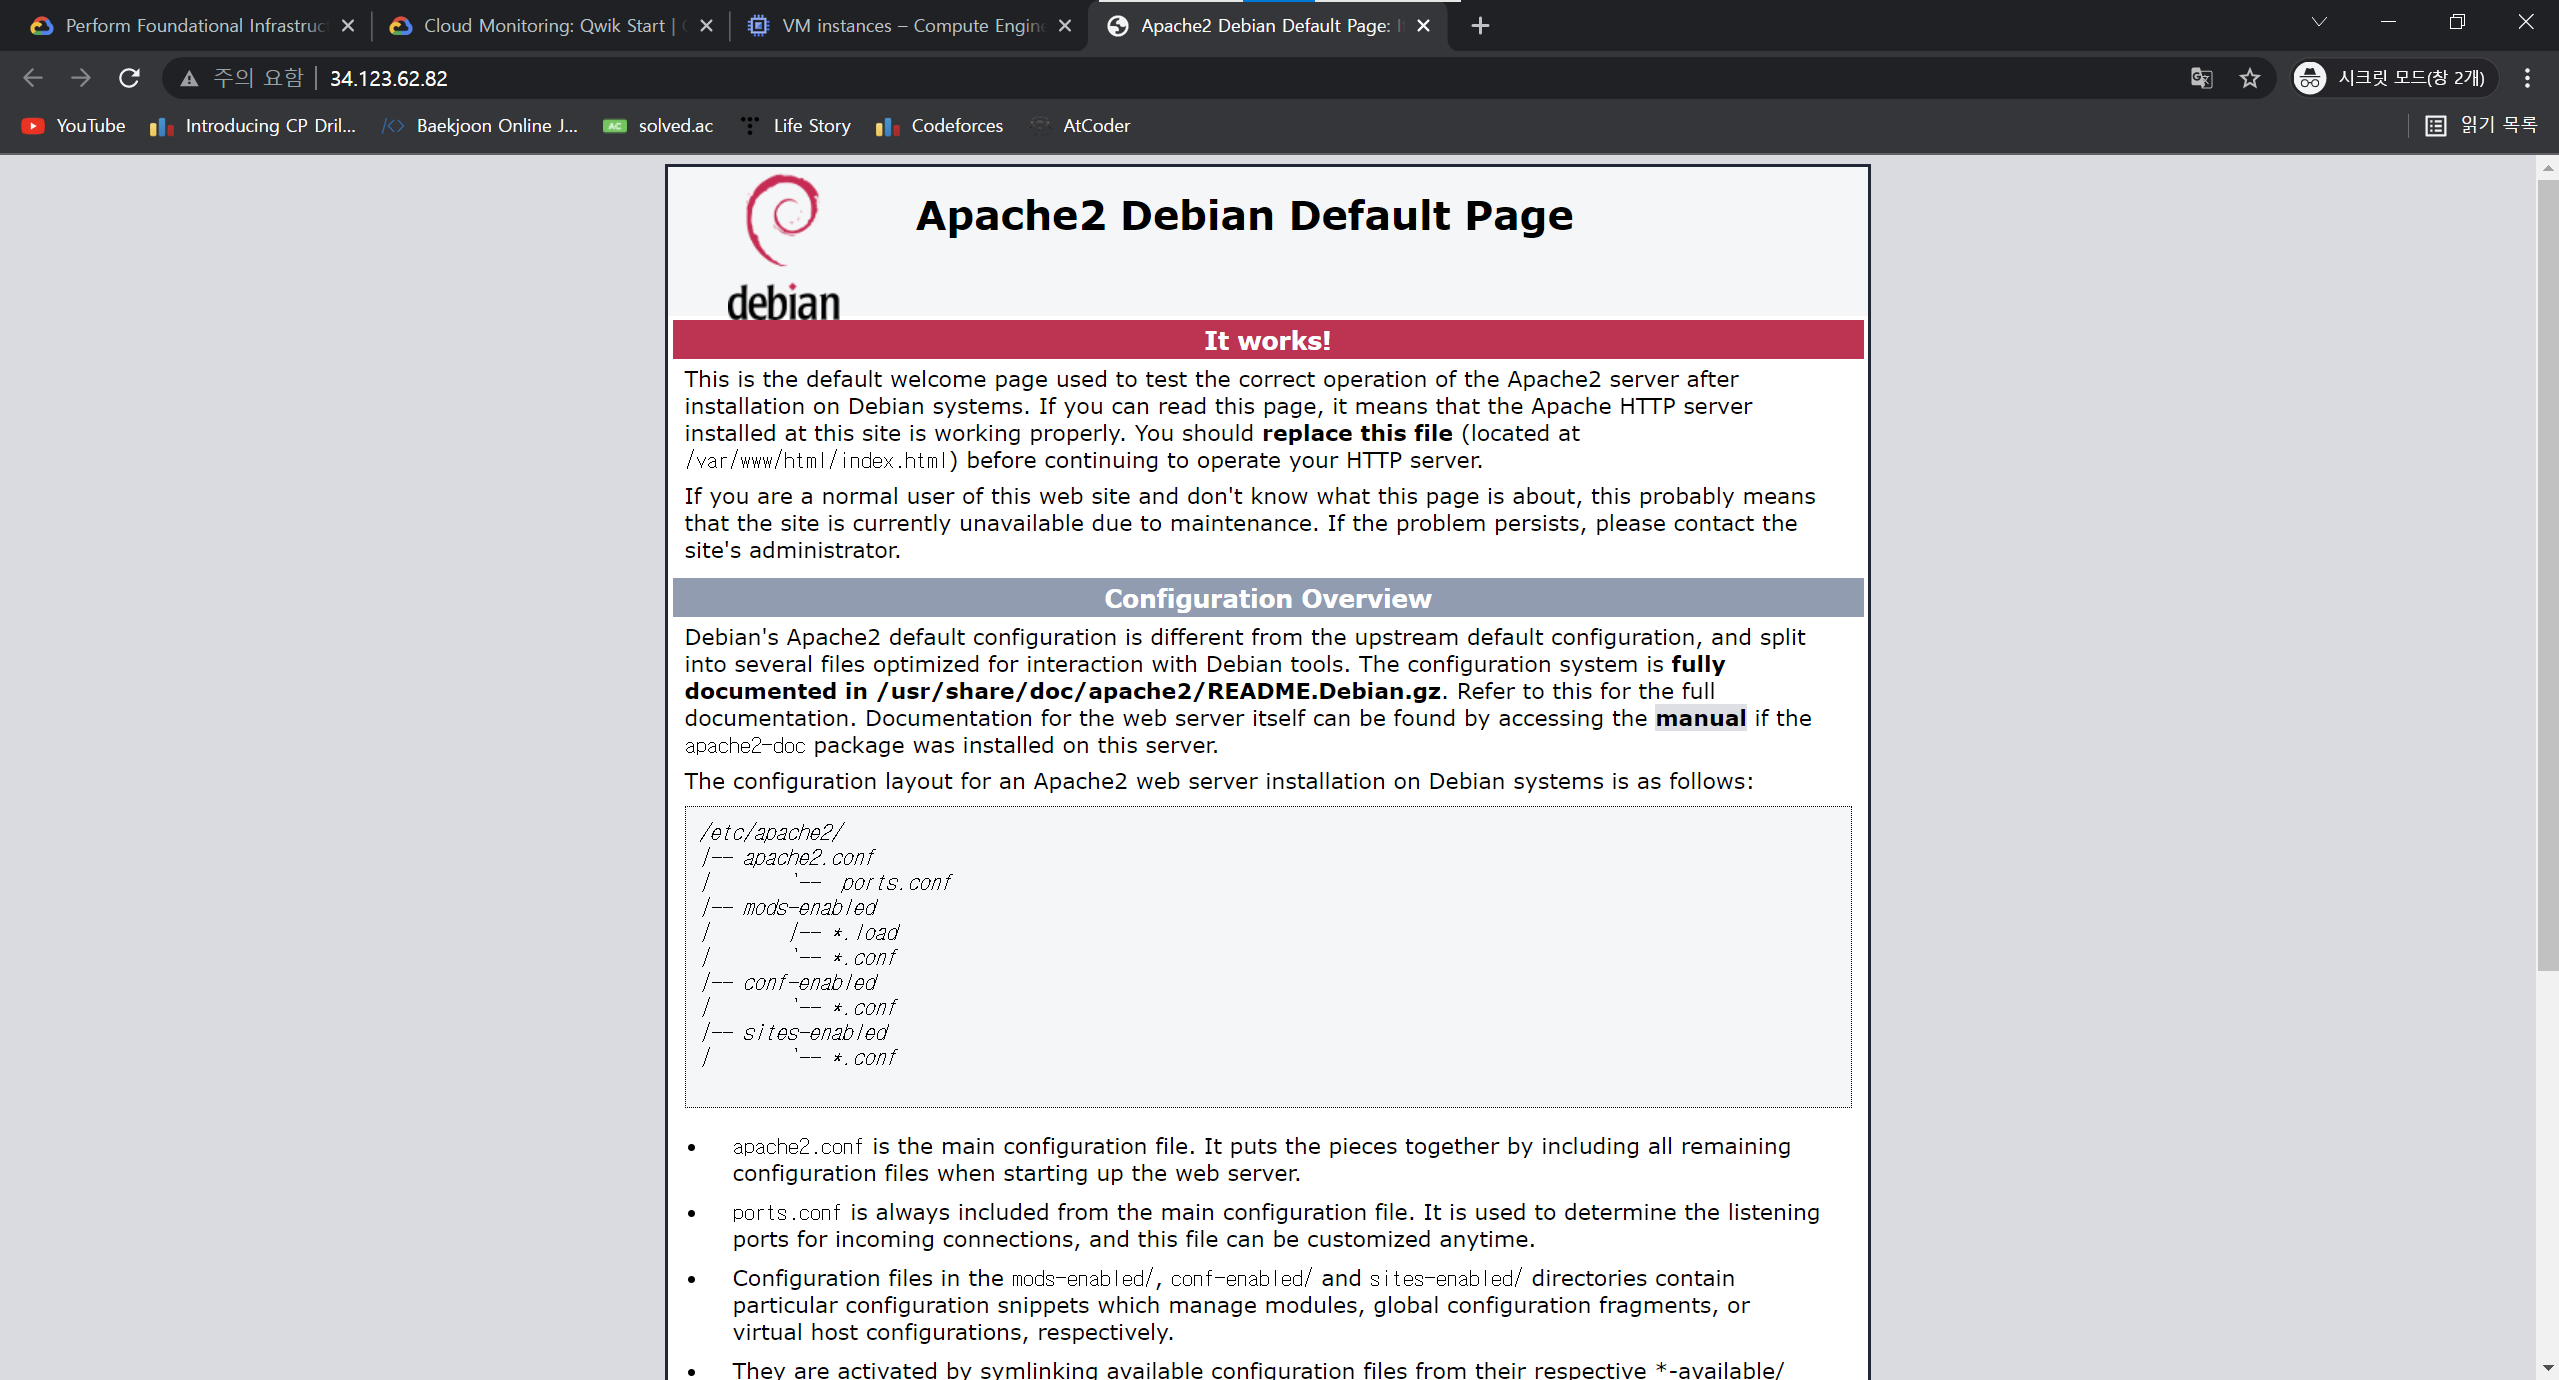Click the translate page icon
This screenshot has height=1380, width=2559.
click(x=2201, y=78)
